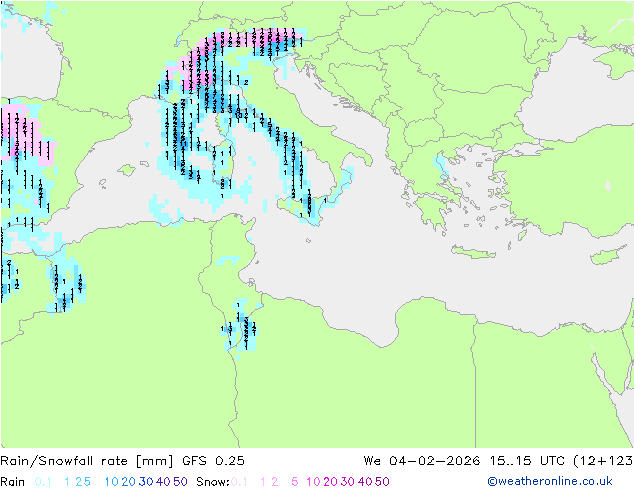Click the "GFS 0.25" model label
634x490 pixels.
pyautogui.click(x=213, y=461)
